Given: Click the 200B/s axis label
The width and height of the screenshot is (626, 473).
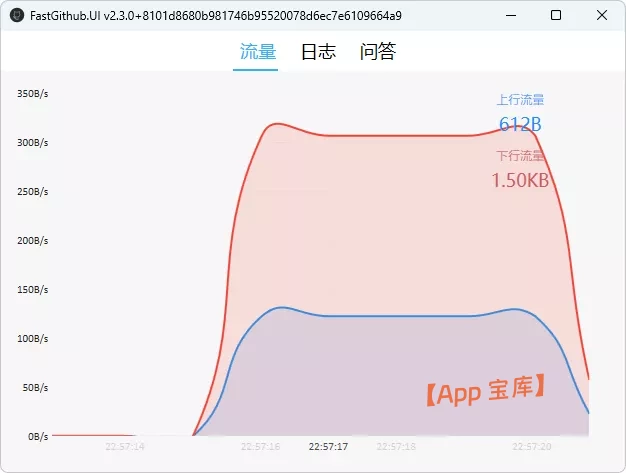Looking at the screenshot, I should click(33, 241).
